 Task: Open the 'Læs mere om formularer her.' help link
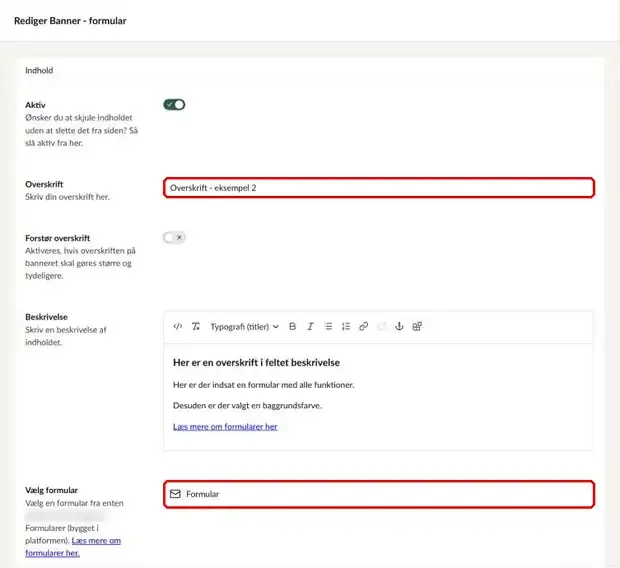(x=73, y=547)
